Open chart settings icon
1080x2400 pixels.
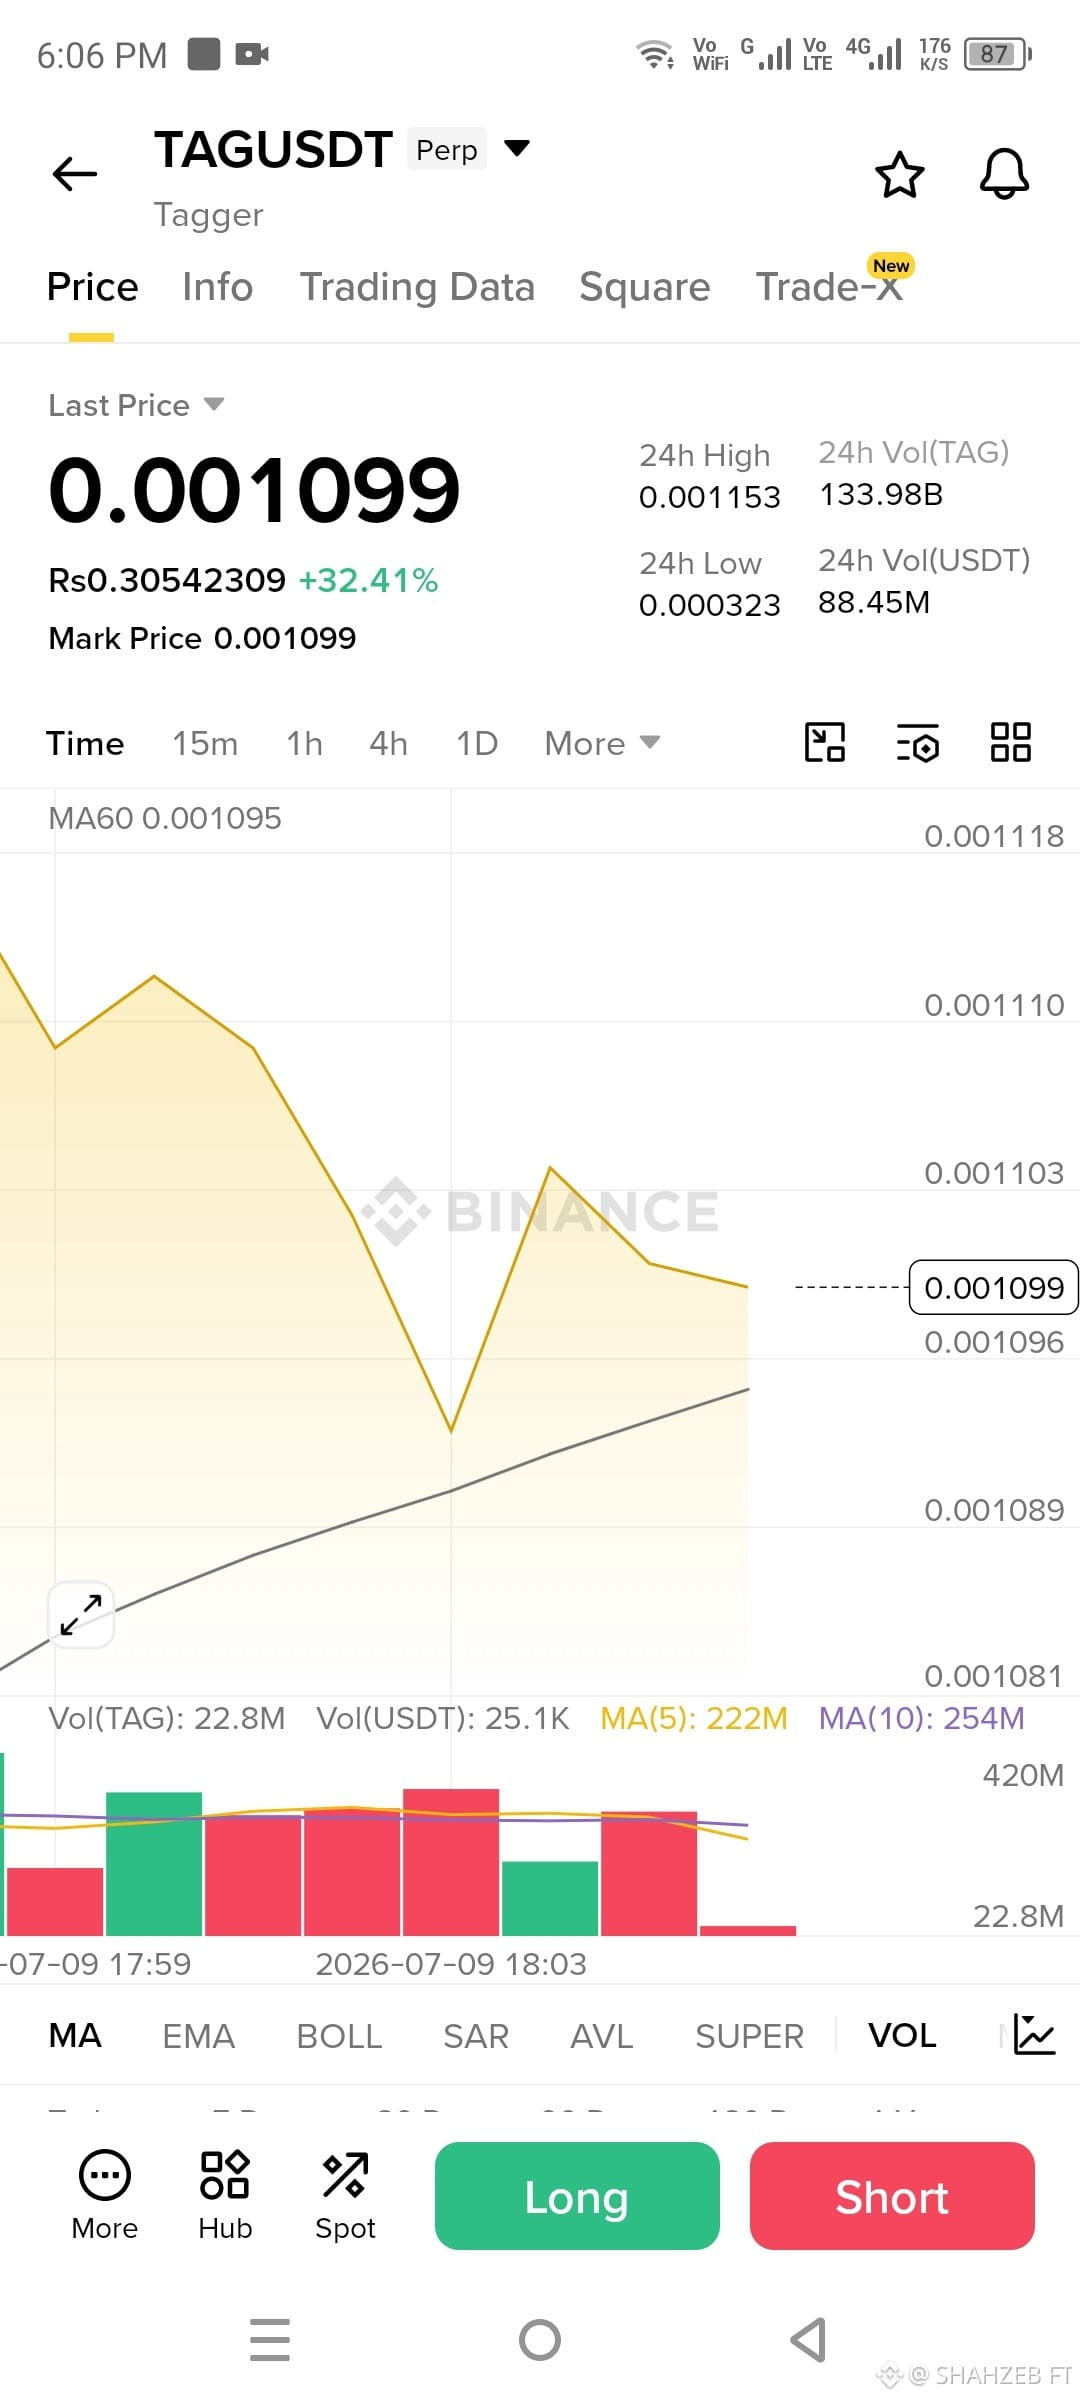[917, 743]
